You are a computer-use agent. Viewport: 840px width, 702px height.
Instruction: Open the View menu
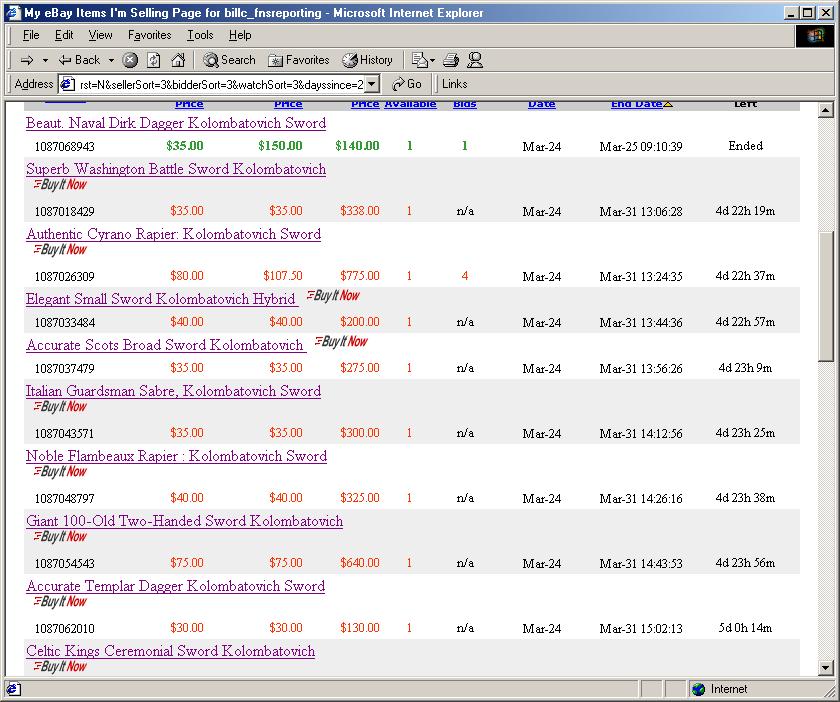coord(100,35)
